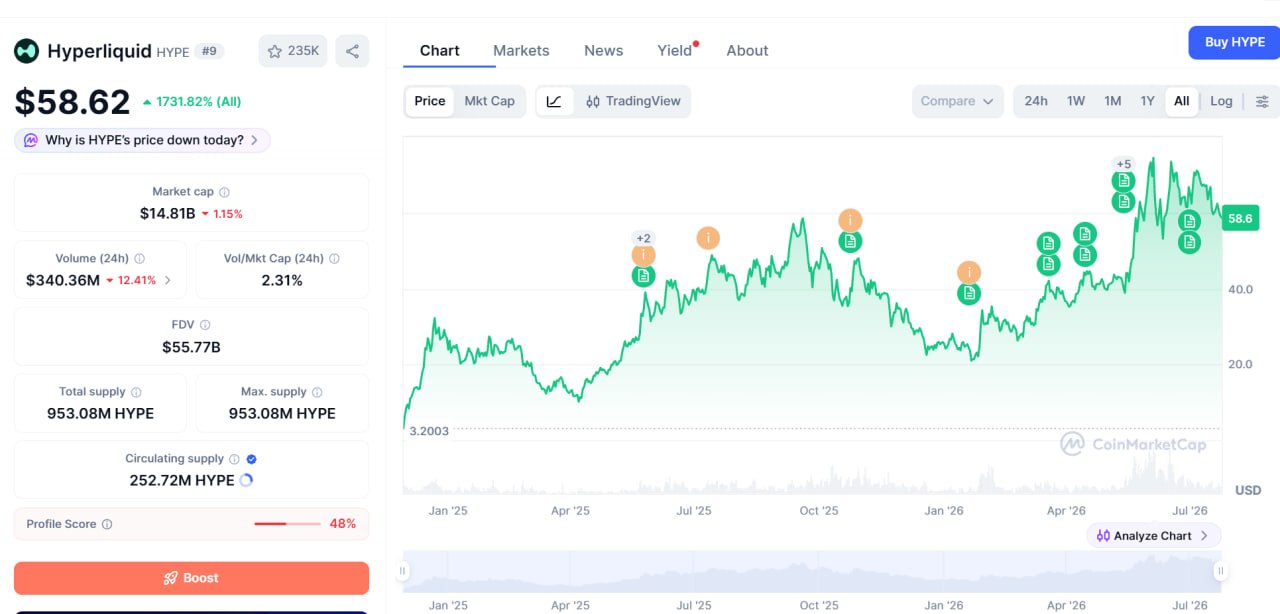Click the Max. supply info icon
1280x614 pixels.
click(x=317, y=392)
